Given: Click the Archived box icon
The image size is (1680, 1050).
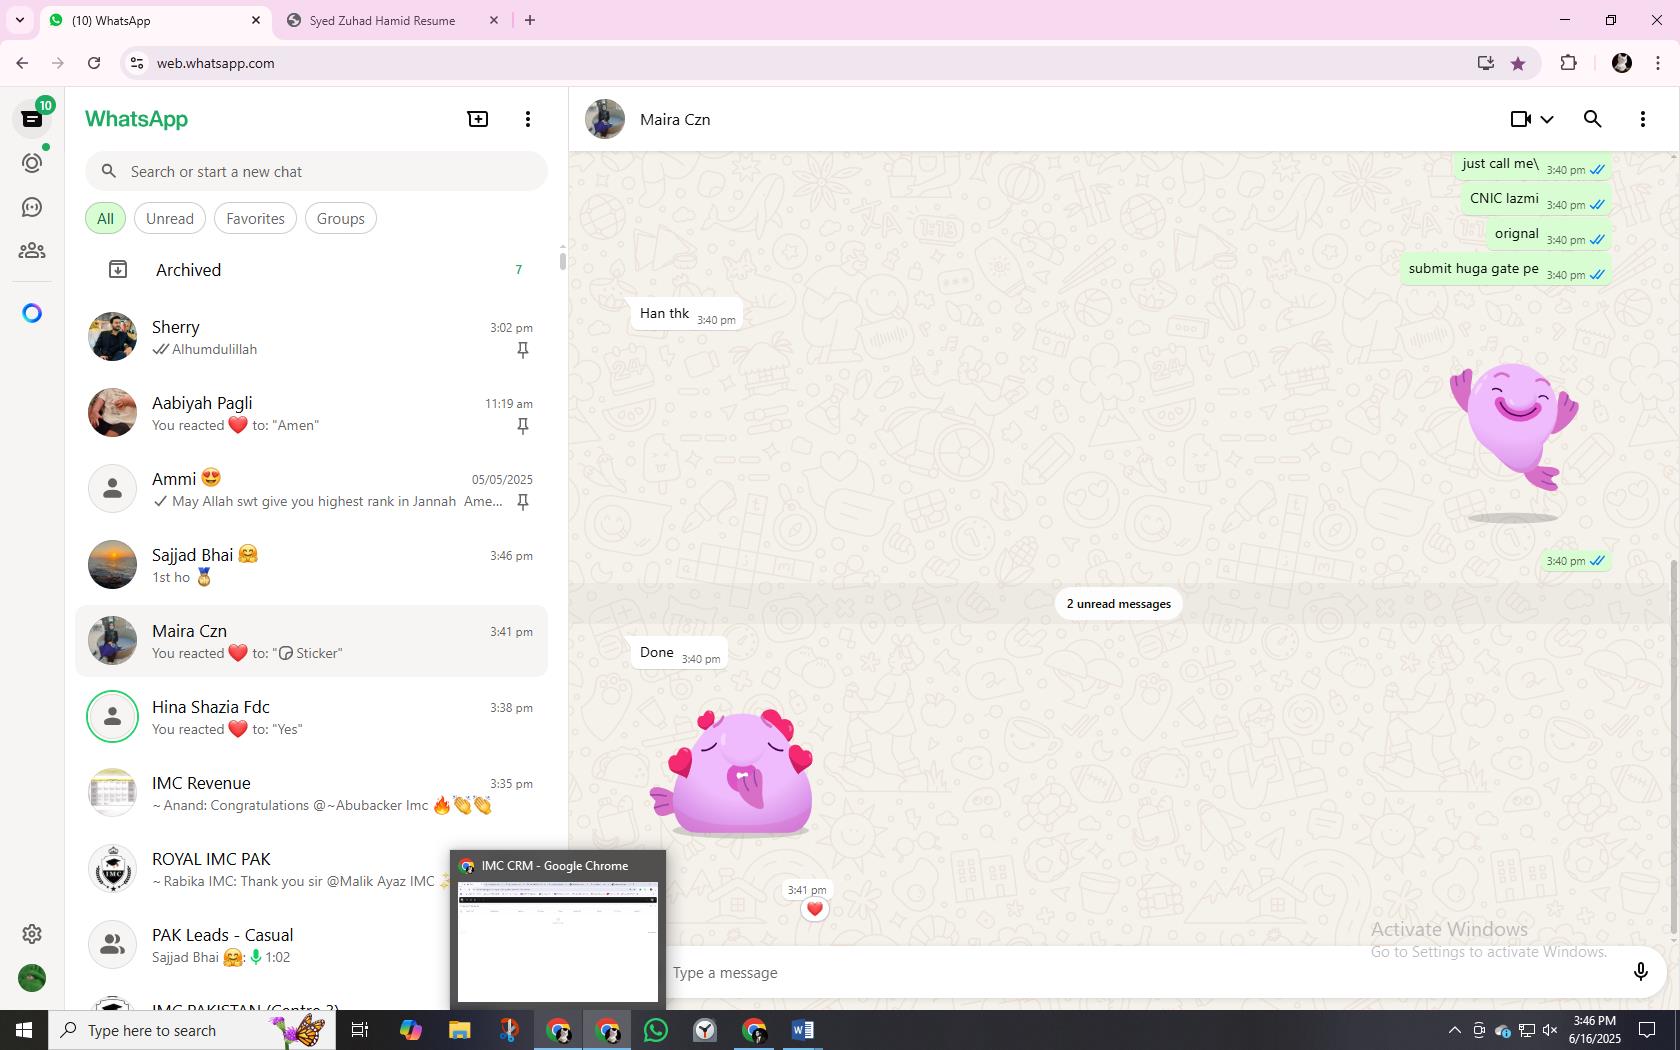Looking at the screenshot, I should pos(118,269).
